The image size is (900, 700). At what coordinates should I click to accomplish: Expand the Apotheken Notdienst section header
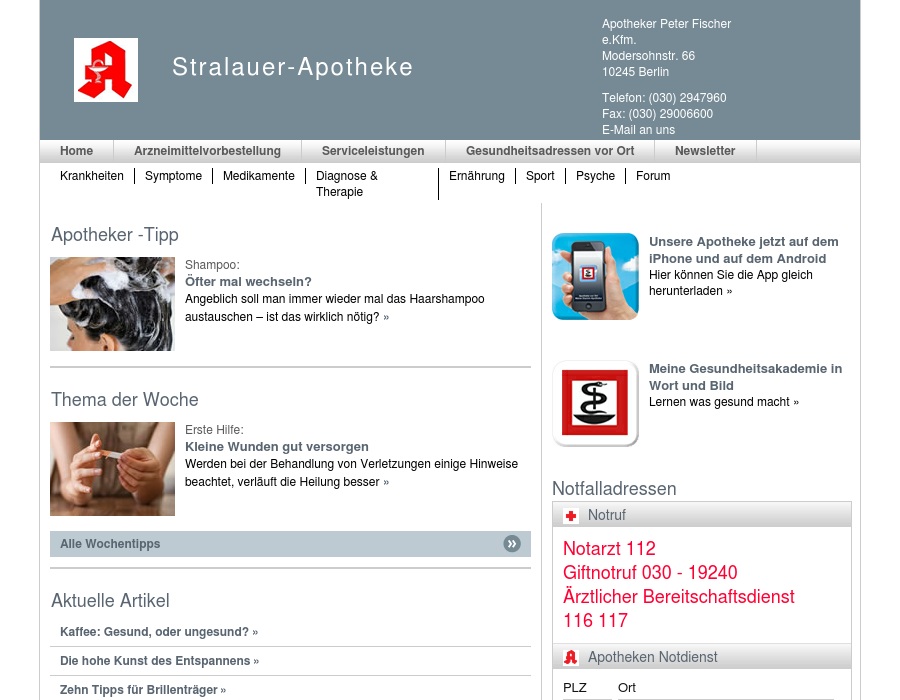tap(700, 657)
